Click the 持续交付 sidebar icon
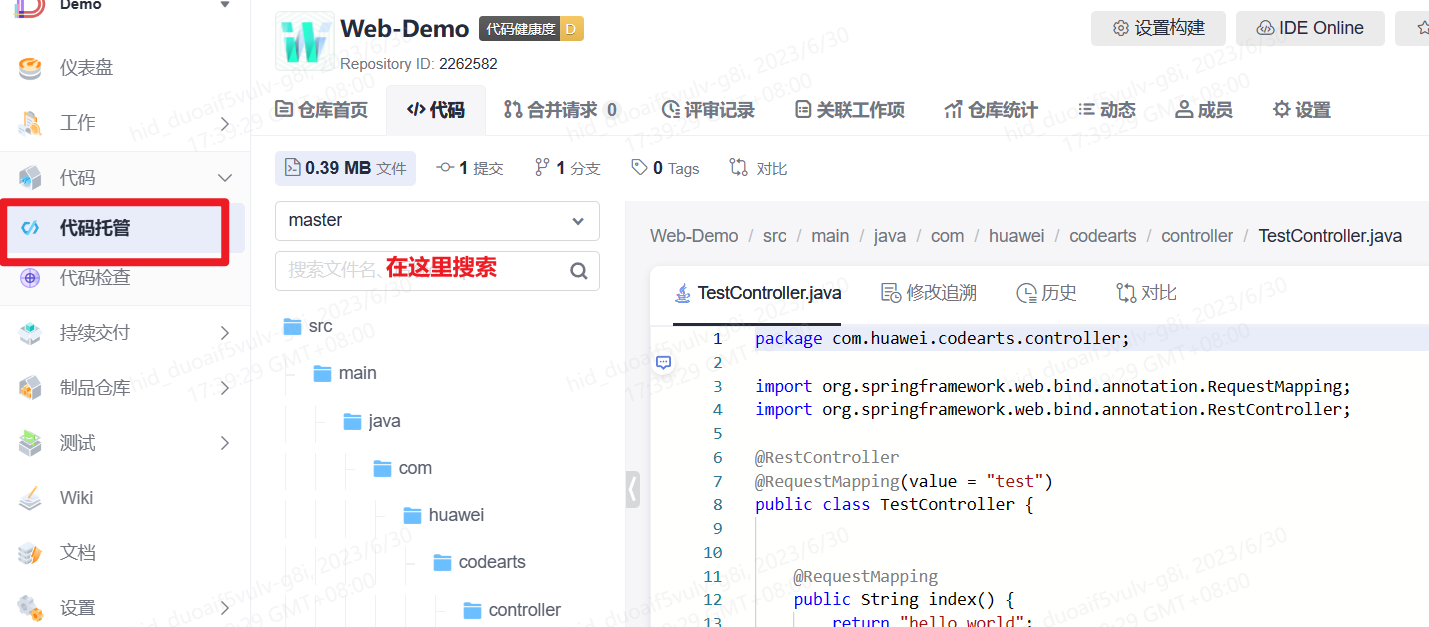The image size is (1429, 627). click(31, 333)
